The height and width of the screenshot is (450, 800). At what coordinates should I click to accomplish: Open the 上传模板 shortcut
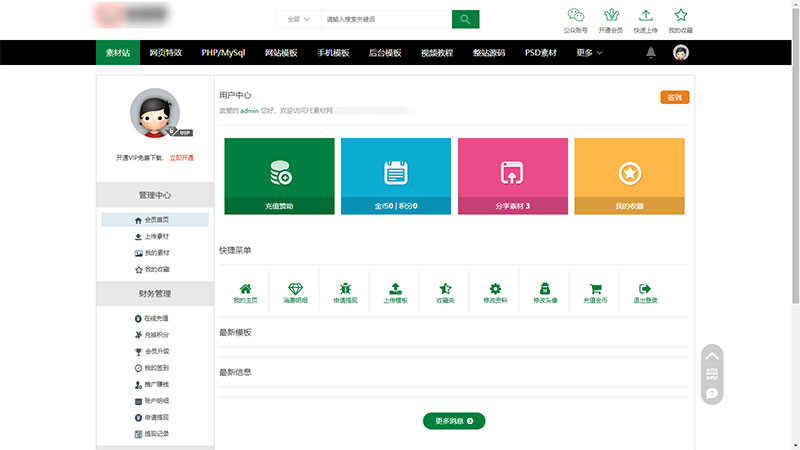click(395, 293)
